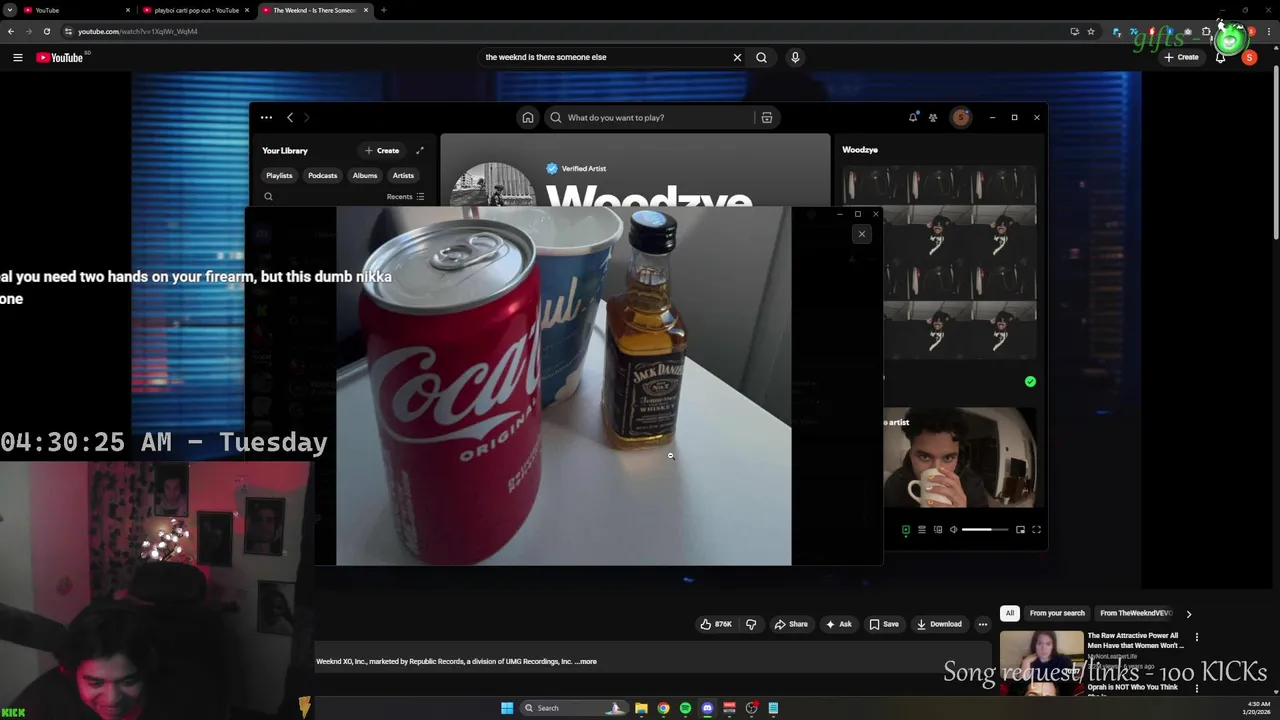Filter Spotify library by Albums
The image size is (1280, 720).
pyautogui.click(x=364, y=175)
